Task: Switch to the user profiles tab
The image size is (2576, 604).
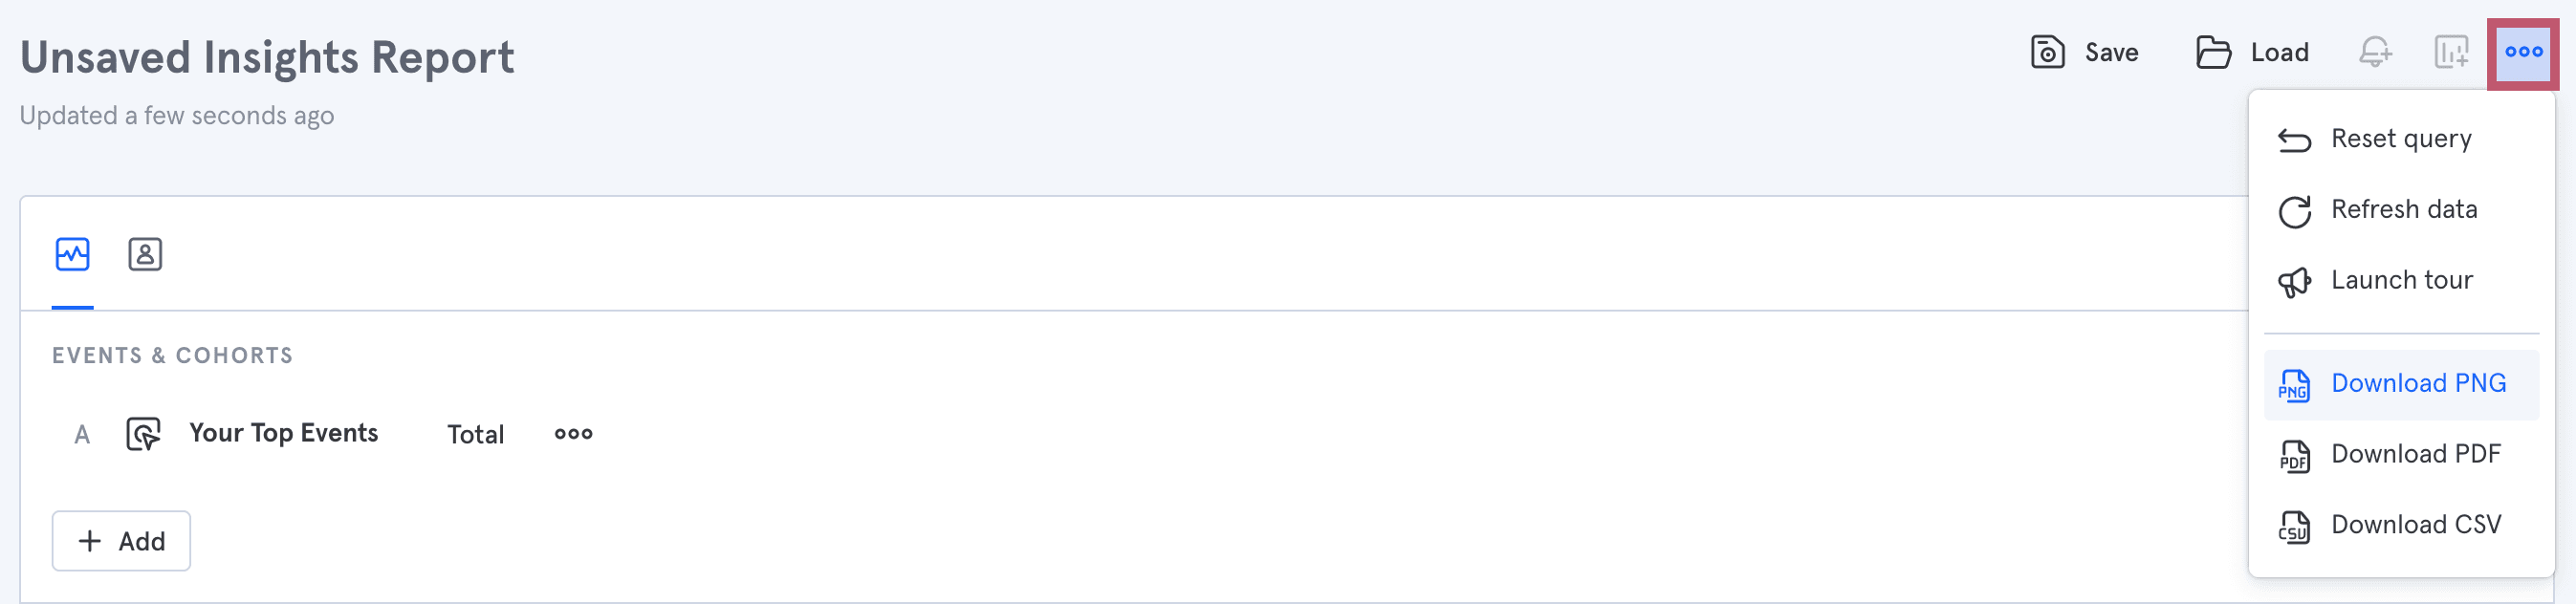Action: 145,255
